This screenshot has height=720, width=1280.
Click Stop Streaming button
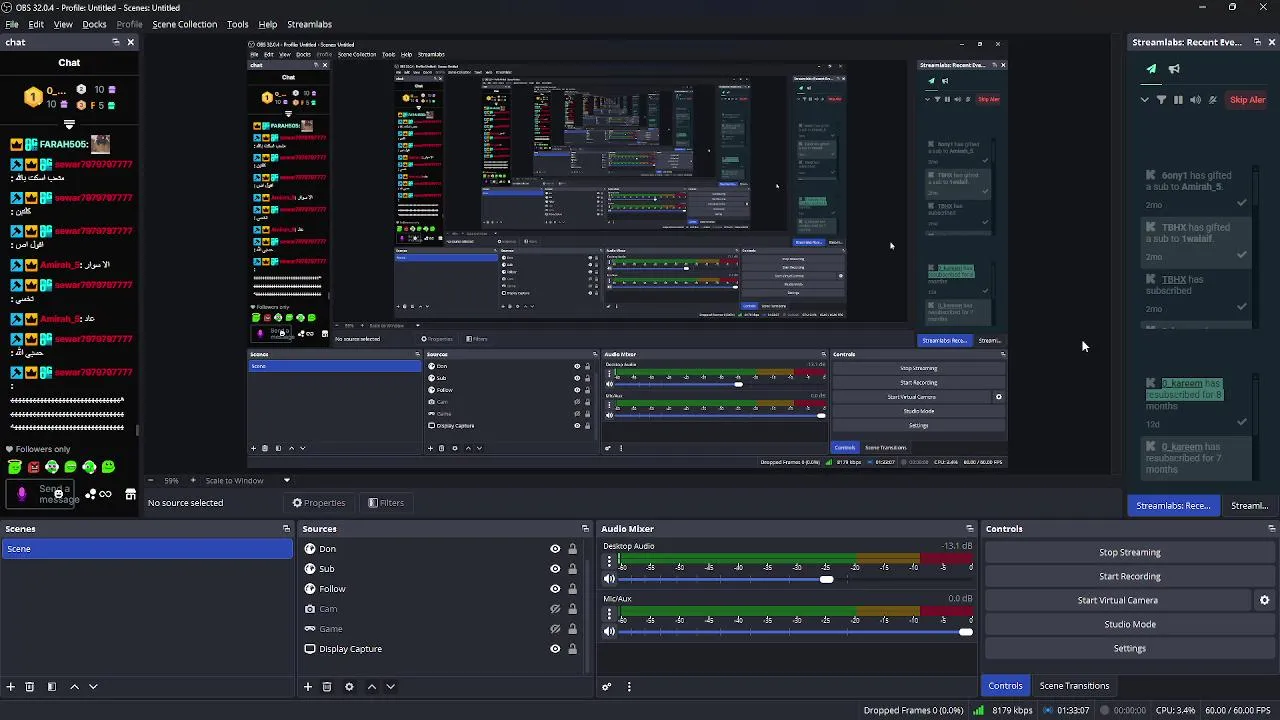(x=1130, y=552)
